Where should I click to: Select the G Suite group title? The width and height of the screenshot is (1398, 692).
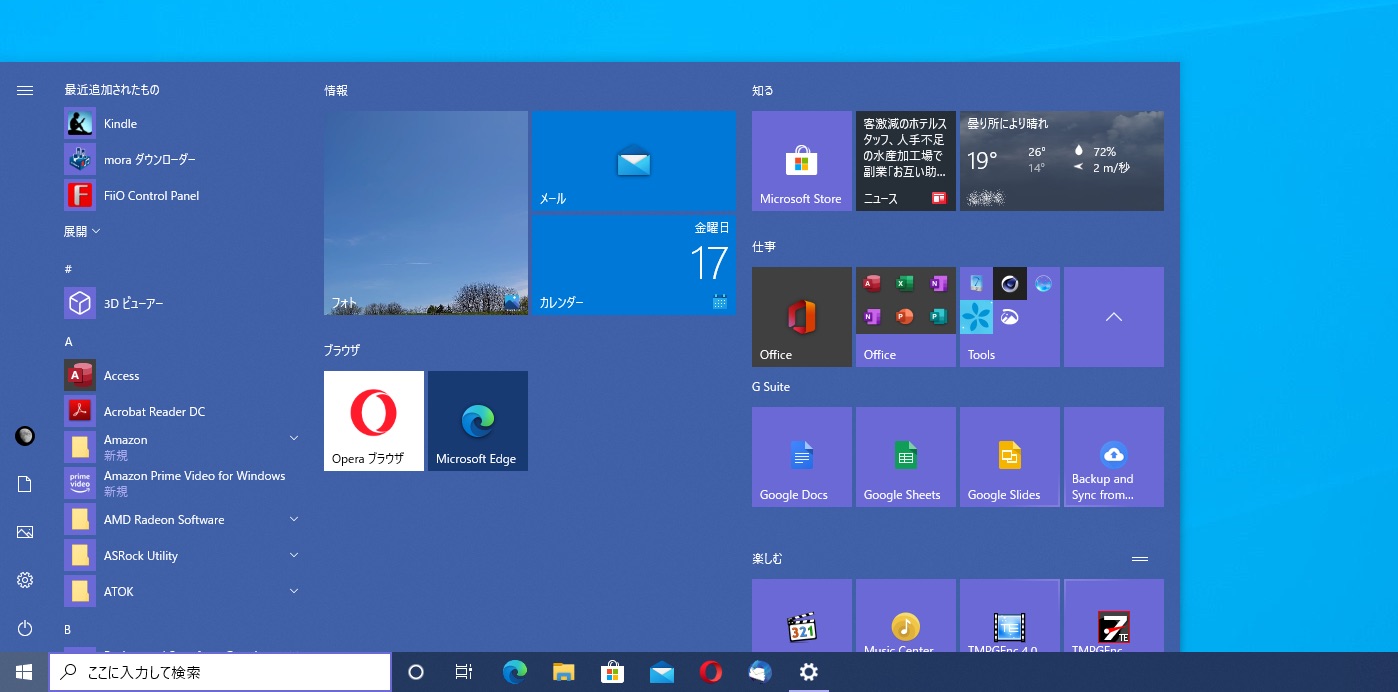pos(771,387)
